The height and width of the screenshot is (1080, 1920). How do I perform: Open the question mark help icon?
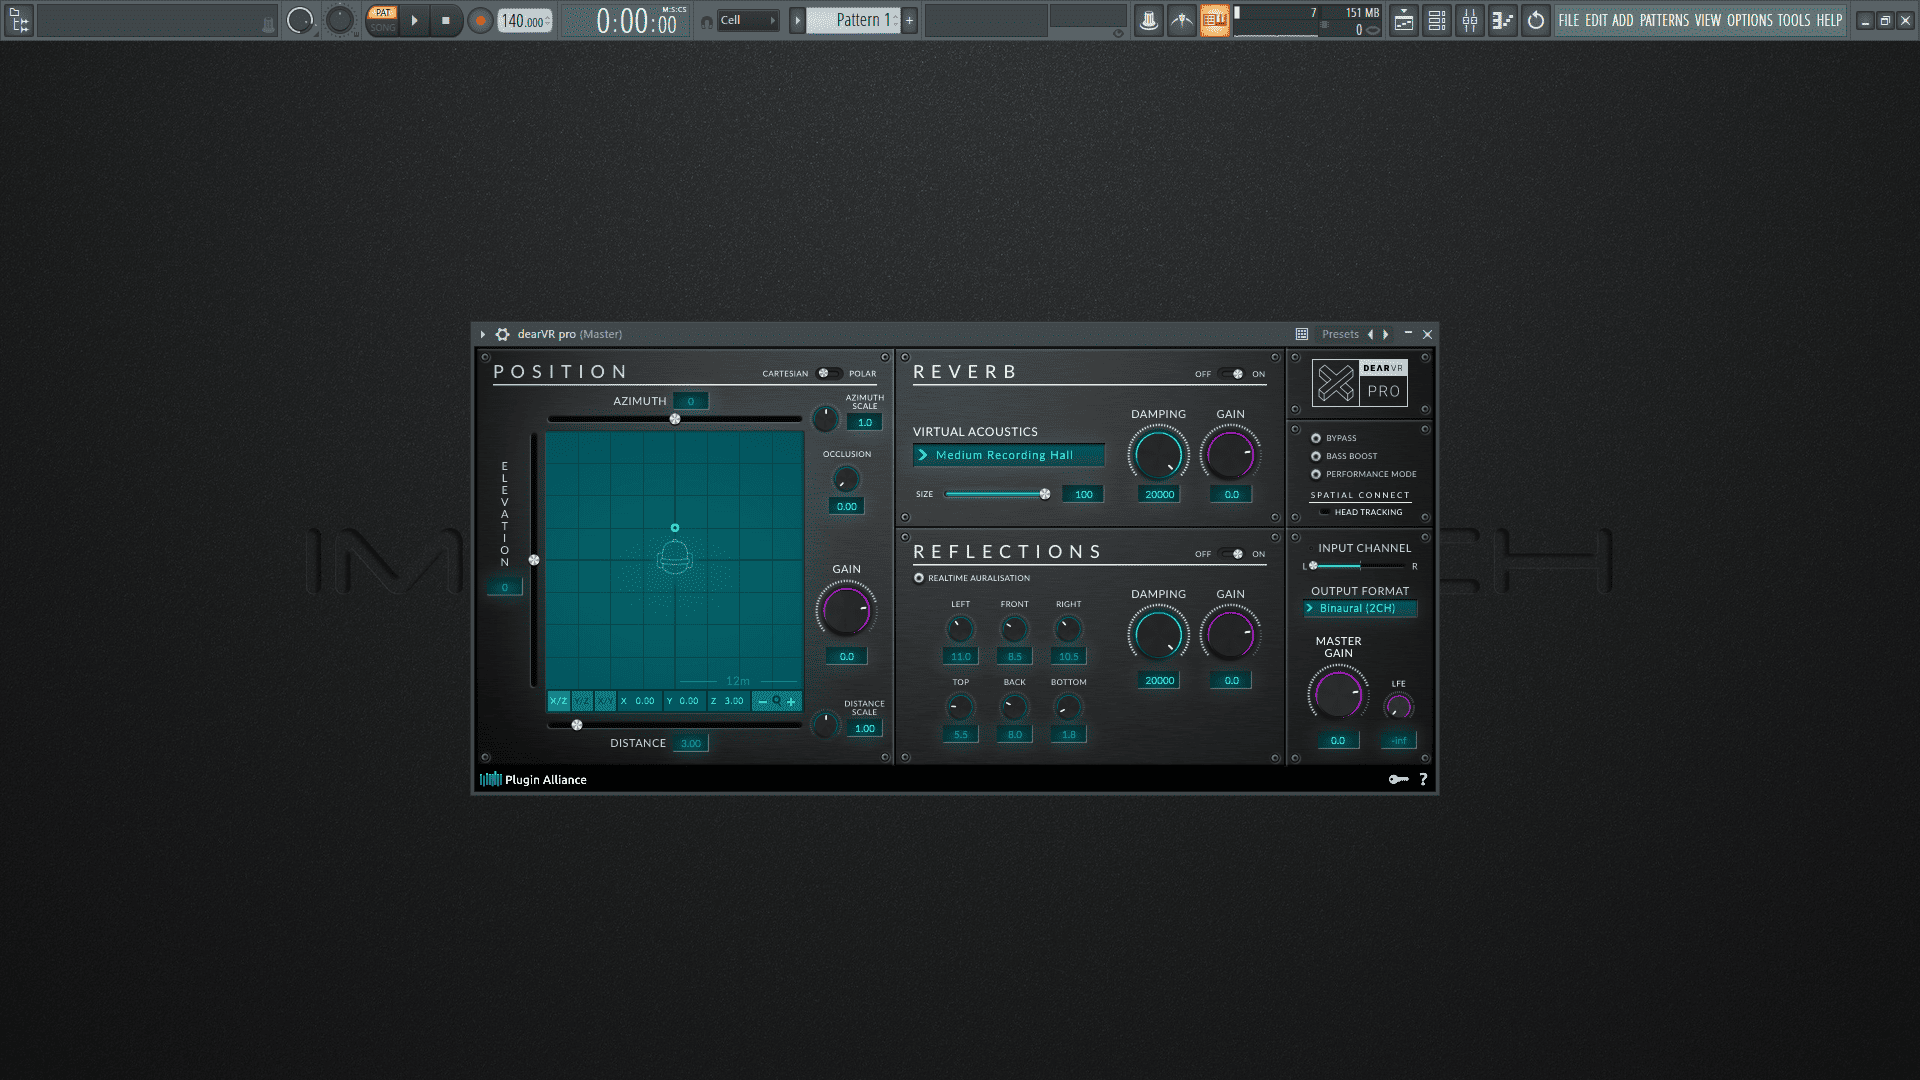[1423, 779]
